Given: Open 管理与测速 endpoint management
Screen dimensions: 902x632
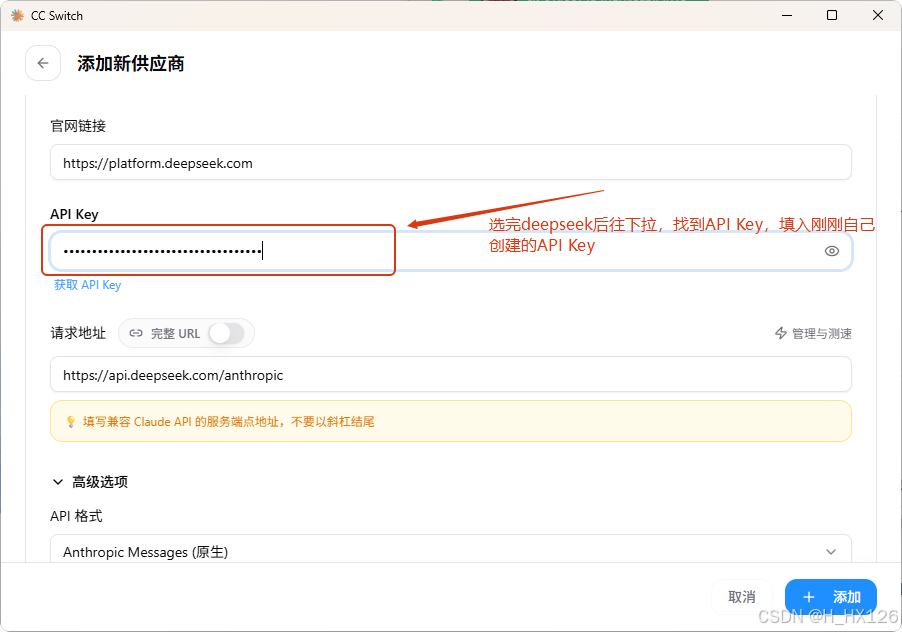Looking at the screenshot, I should (x=813, y=334).
